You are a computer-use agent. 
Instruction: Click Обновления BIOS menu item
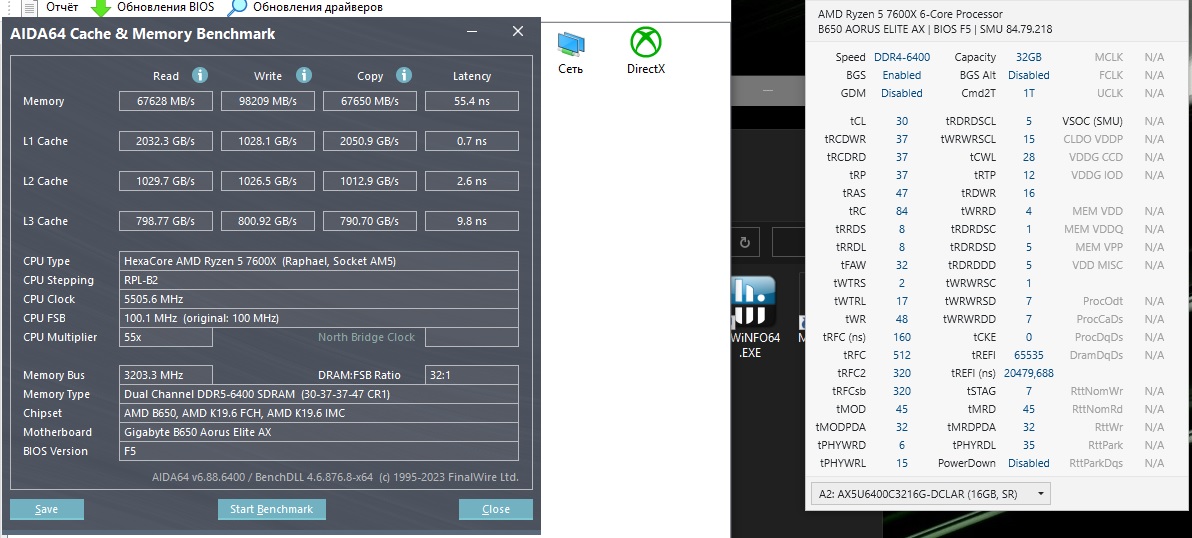[x=165, y=8]
